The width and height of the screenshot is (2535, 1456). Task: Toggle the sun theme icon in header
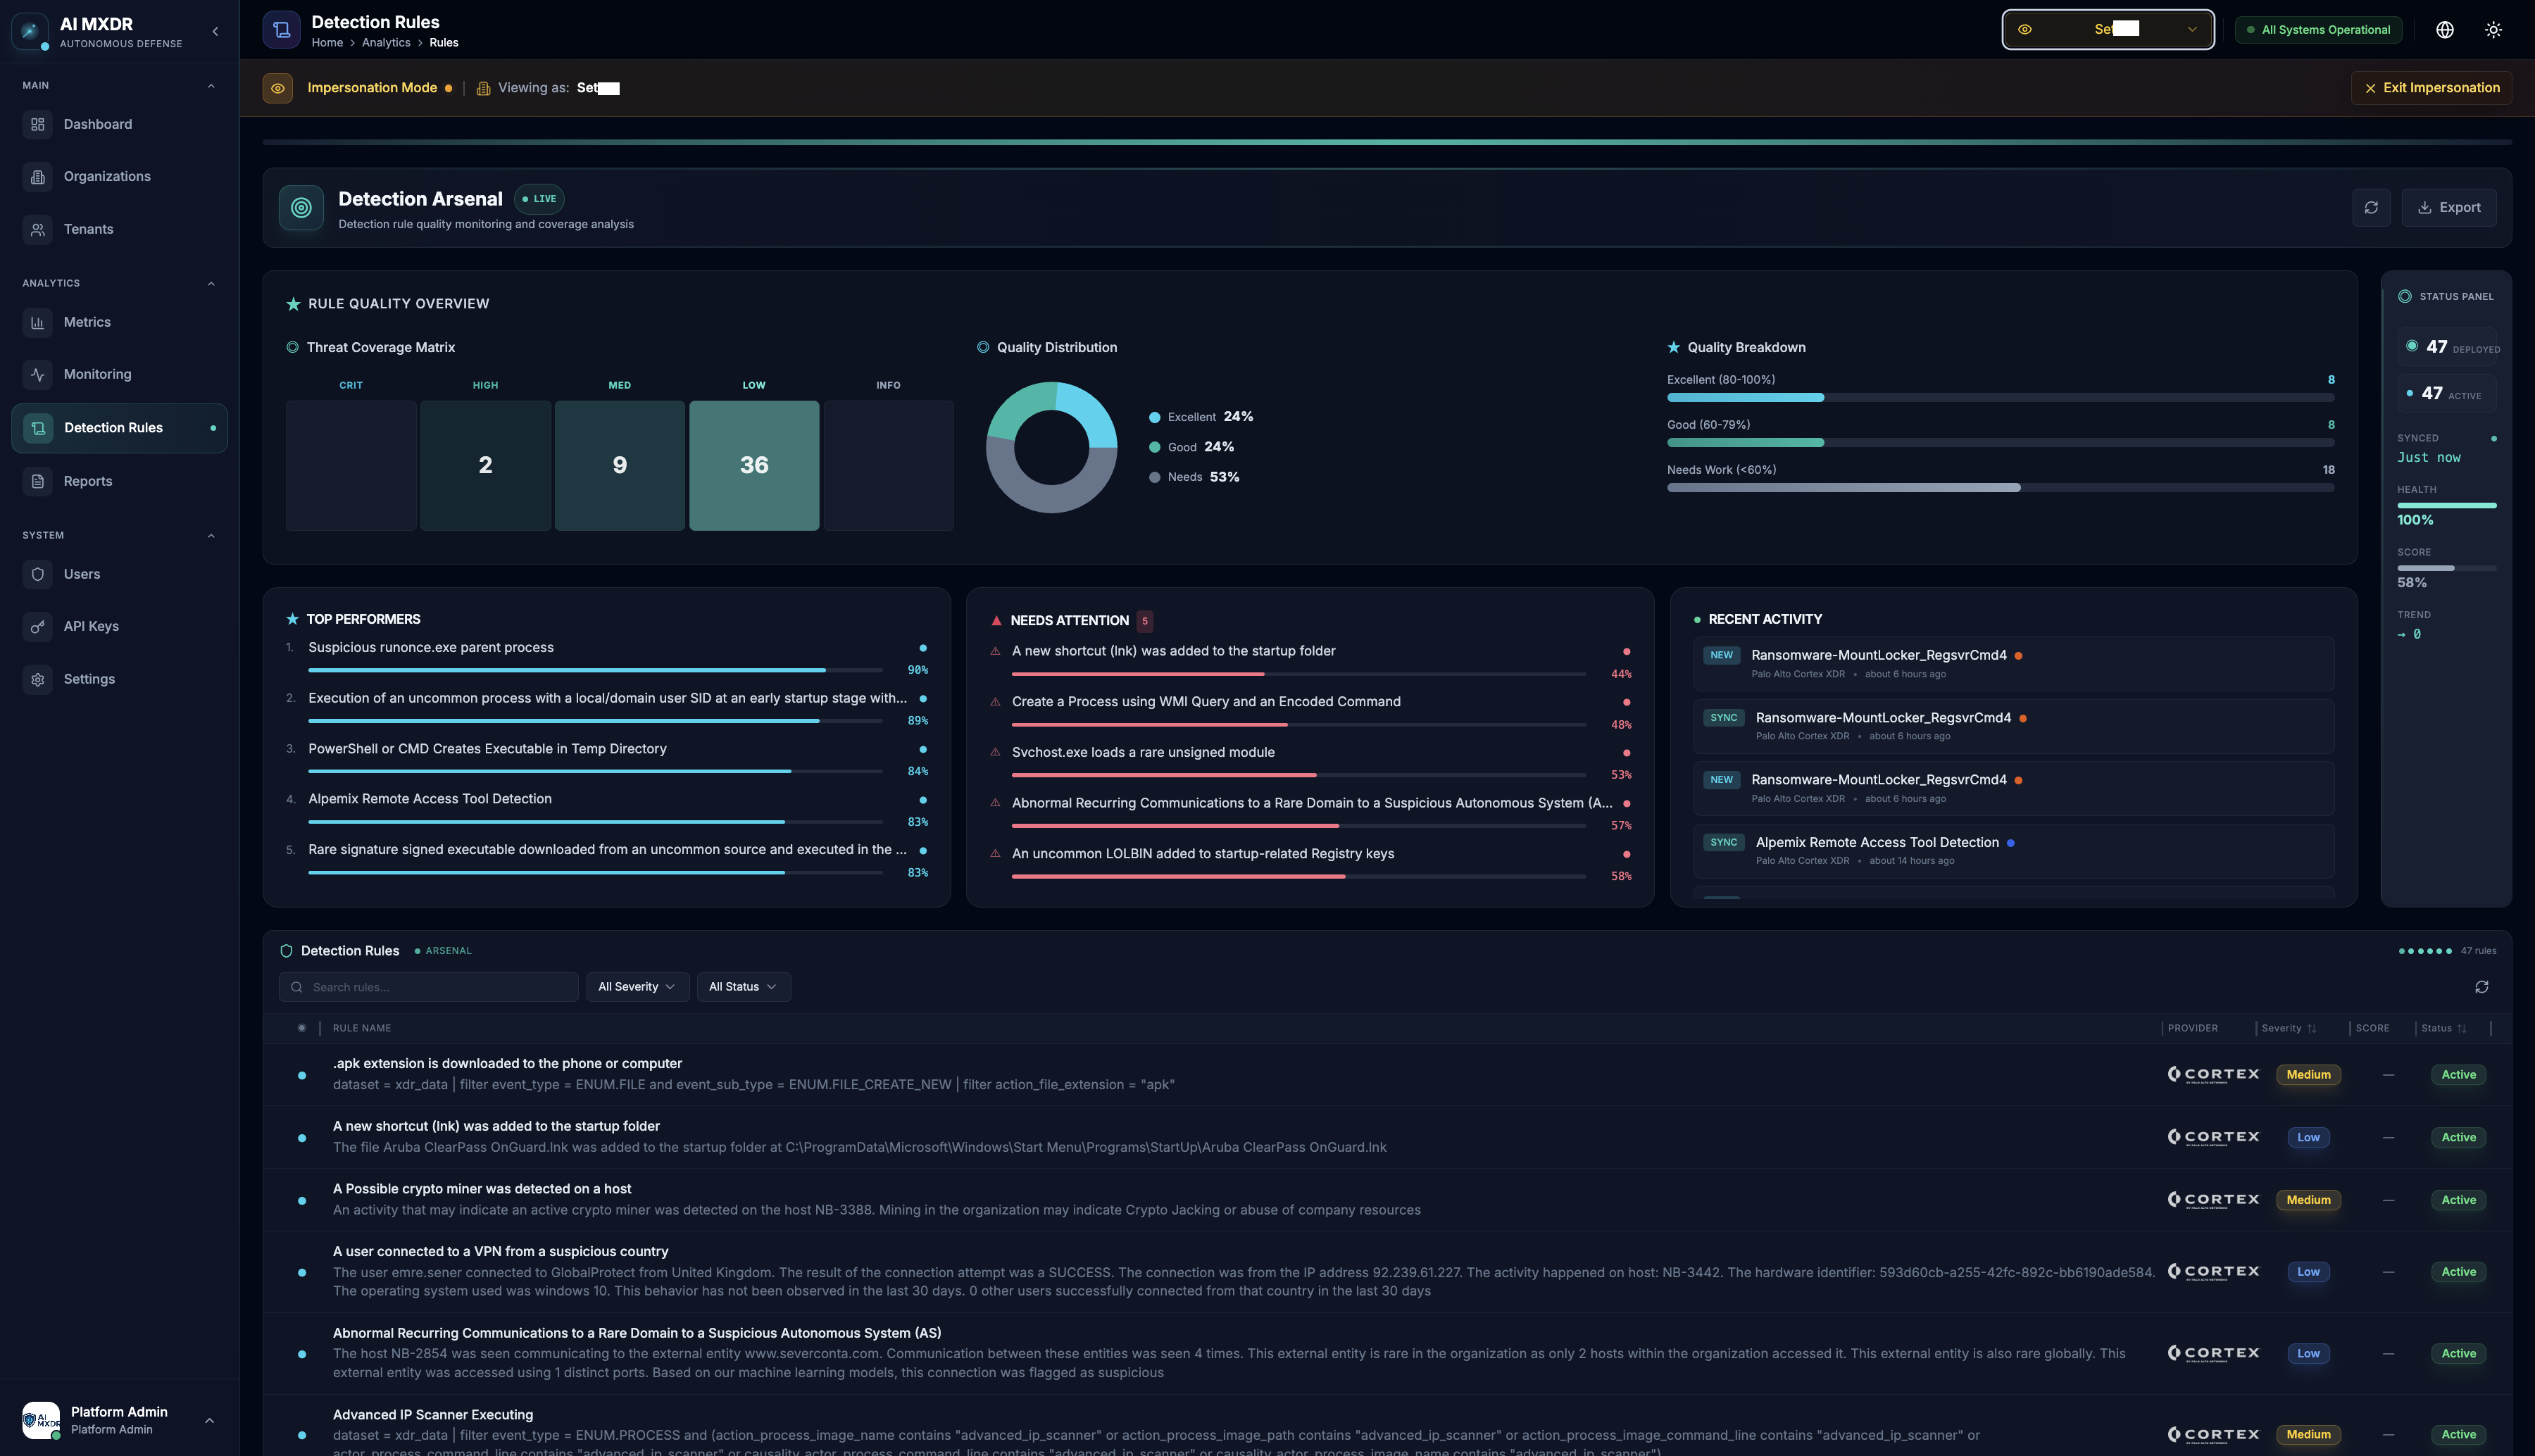(x=2493, y=30)
